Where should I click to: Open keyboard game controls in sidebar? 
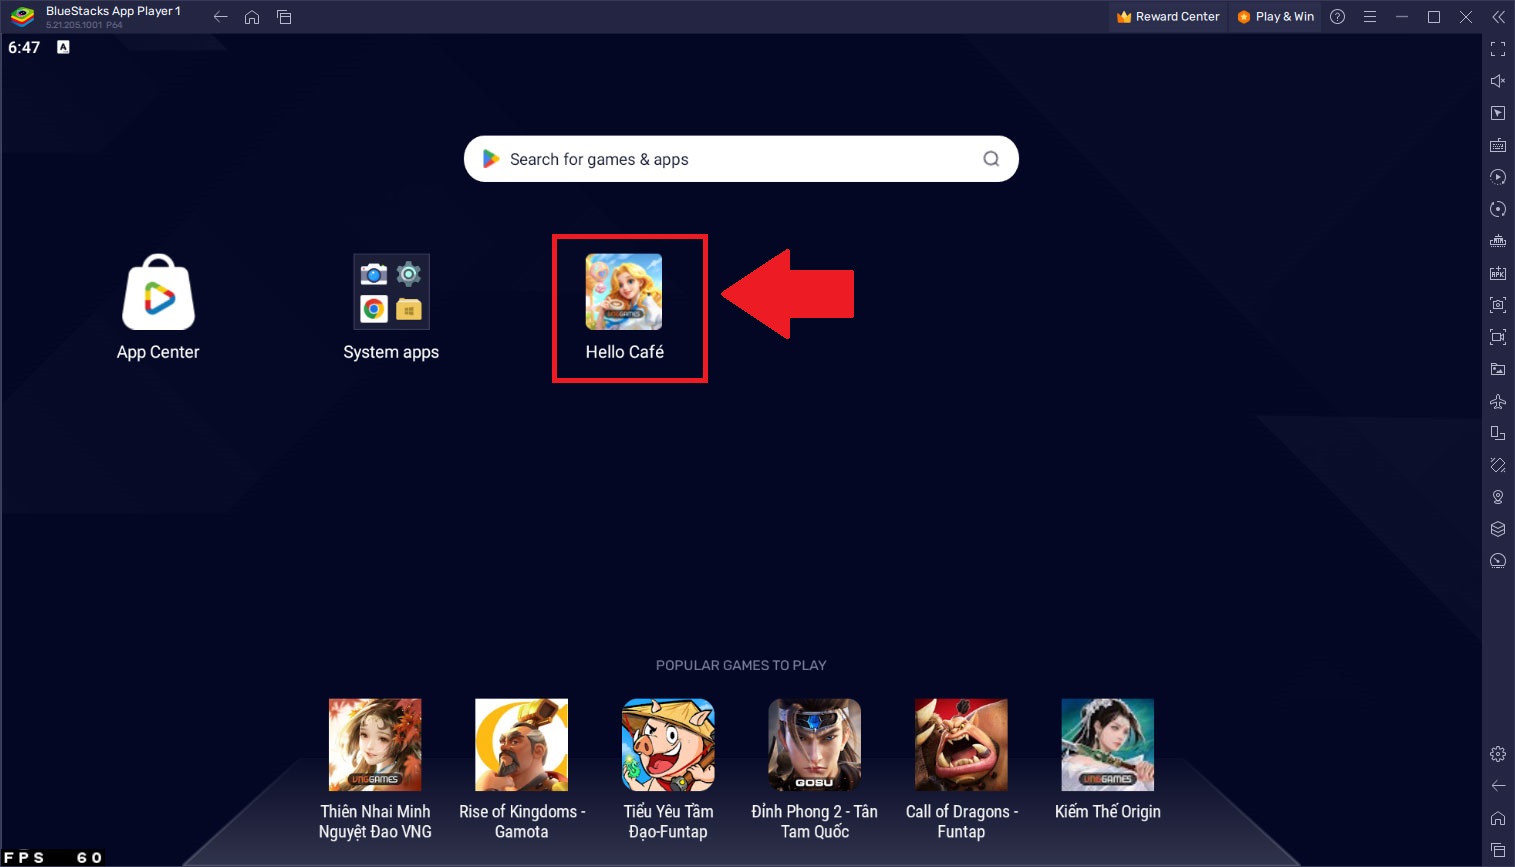(1498, 145)
